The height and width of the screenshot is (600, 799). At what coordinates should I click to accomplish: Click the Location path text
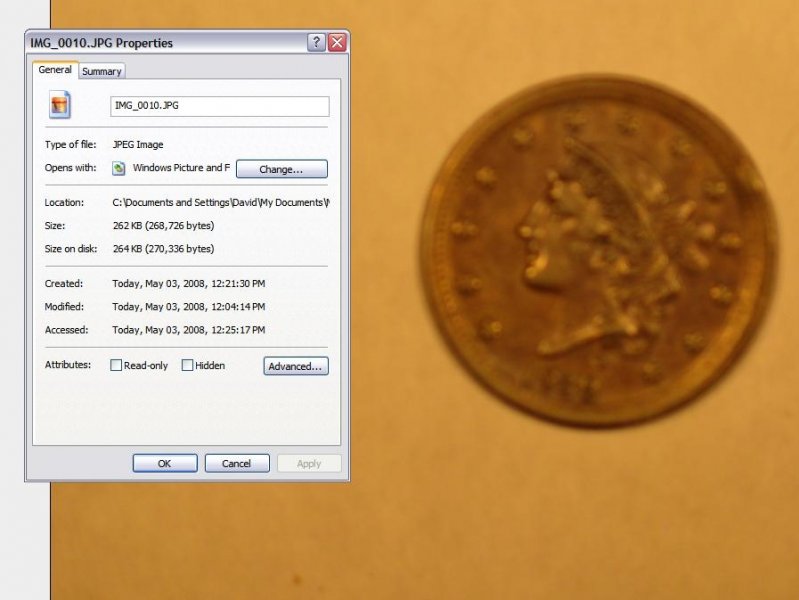click(x=221, y=202)
